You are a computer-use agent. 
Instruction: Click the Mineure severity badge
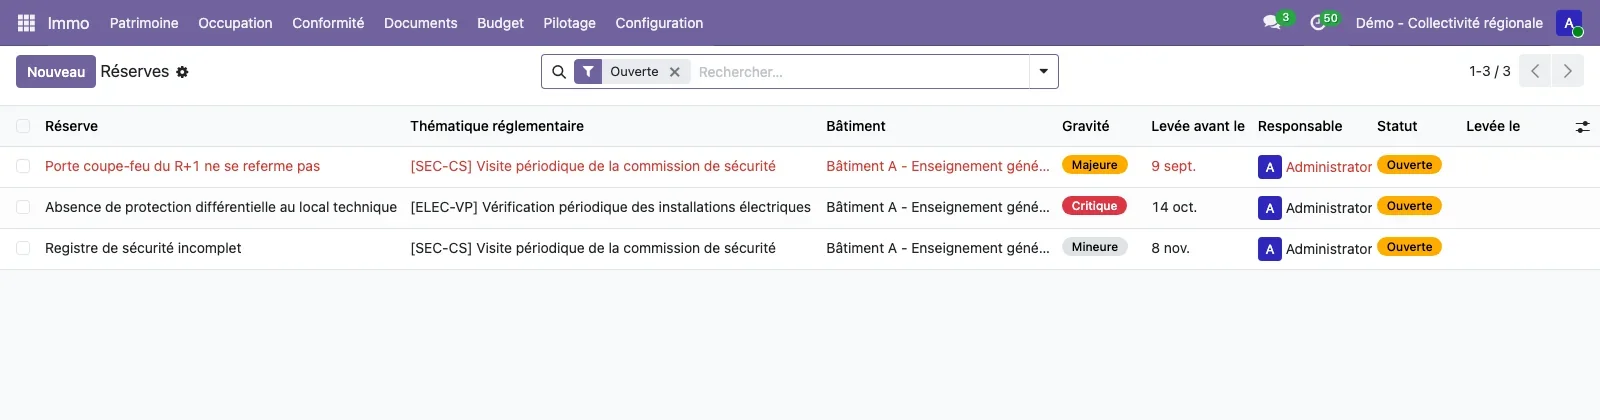click(1095, 247)
